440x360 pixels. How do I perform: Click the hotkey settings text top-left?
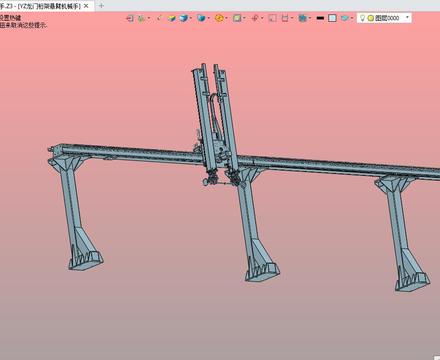point(11,18)
